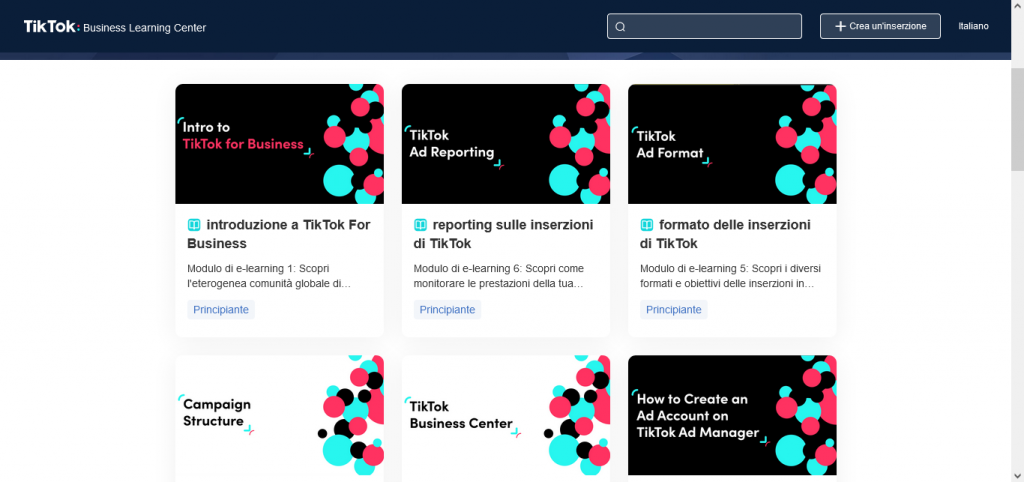Click Principiante tag under reporting sulle inserzioni
1024x482 pixels.
point(447,310)
